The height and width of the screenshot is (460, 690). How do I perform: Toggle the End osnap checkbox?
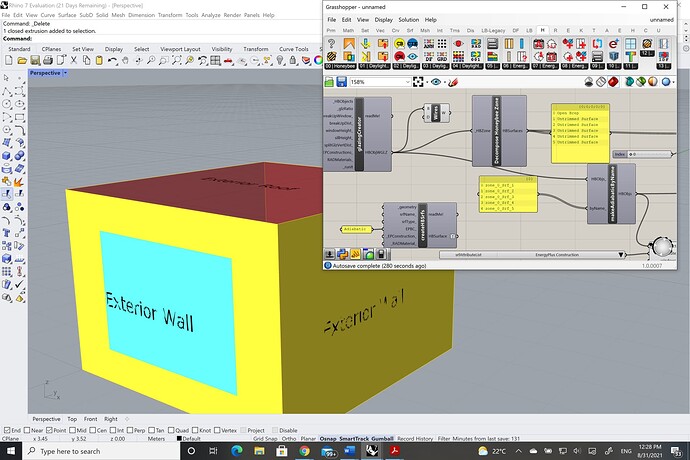point(7,430)
